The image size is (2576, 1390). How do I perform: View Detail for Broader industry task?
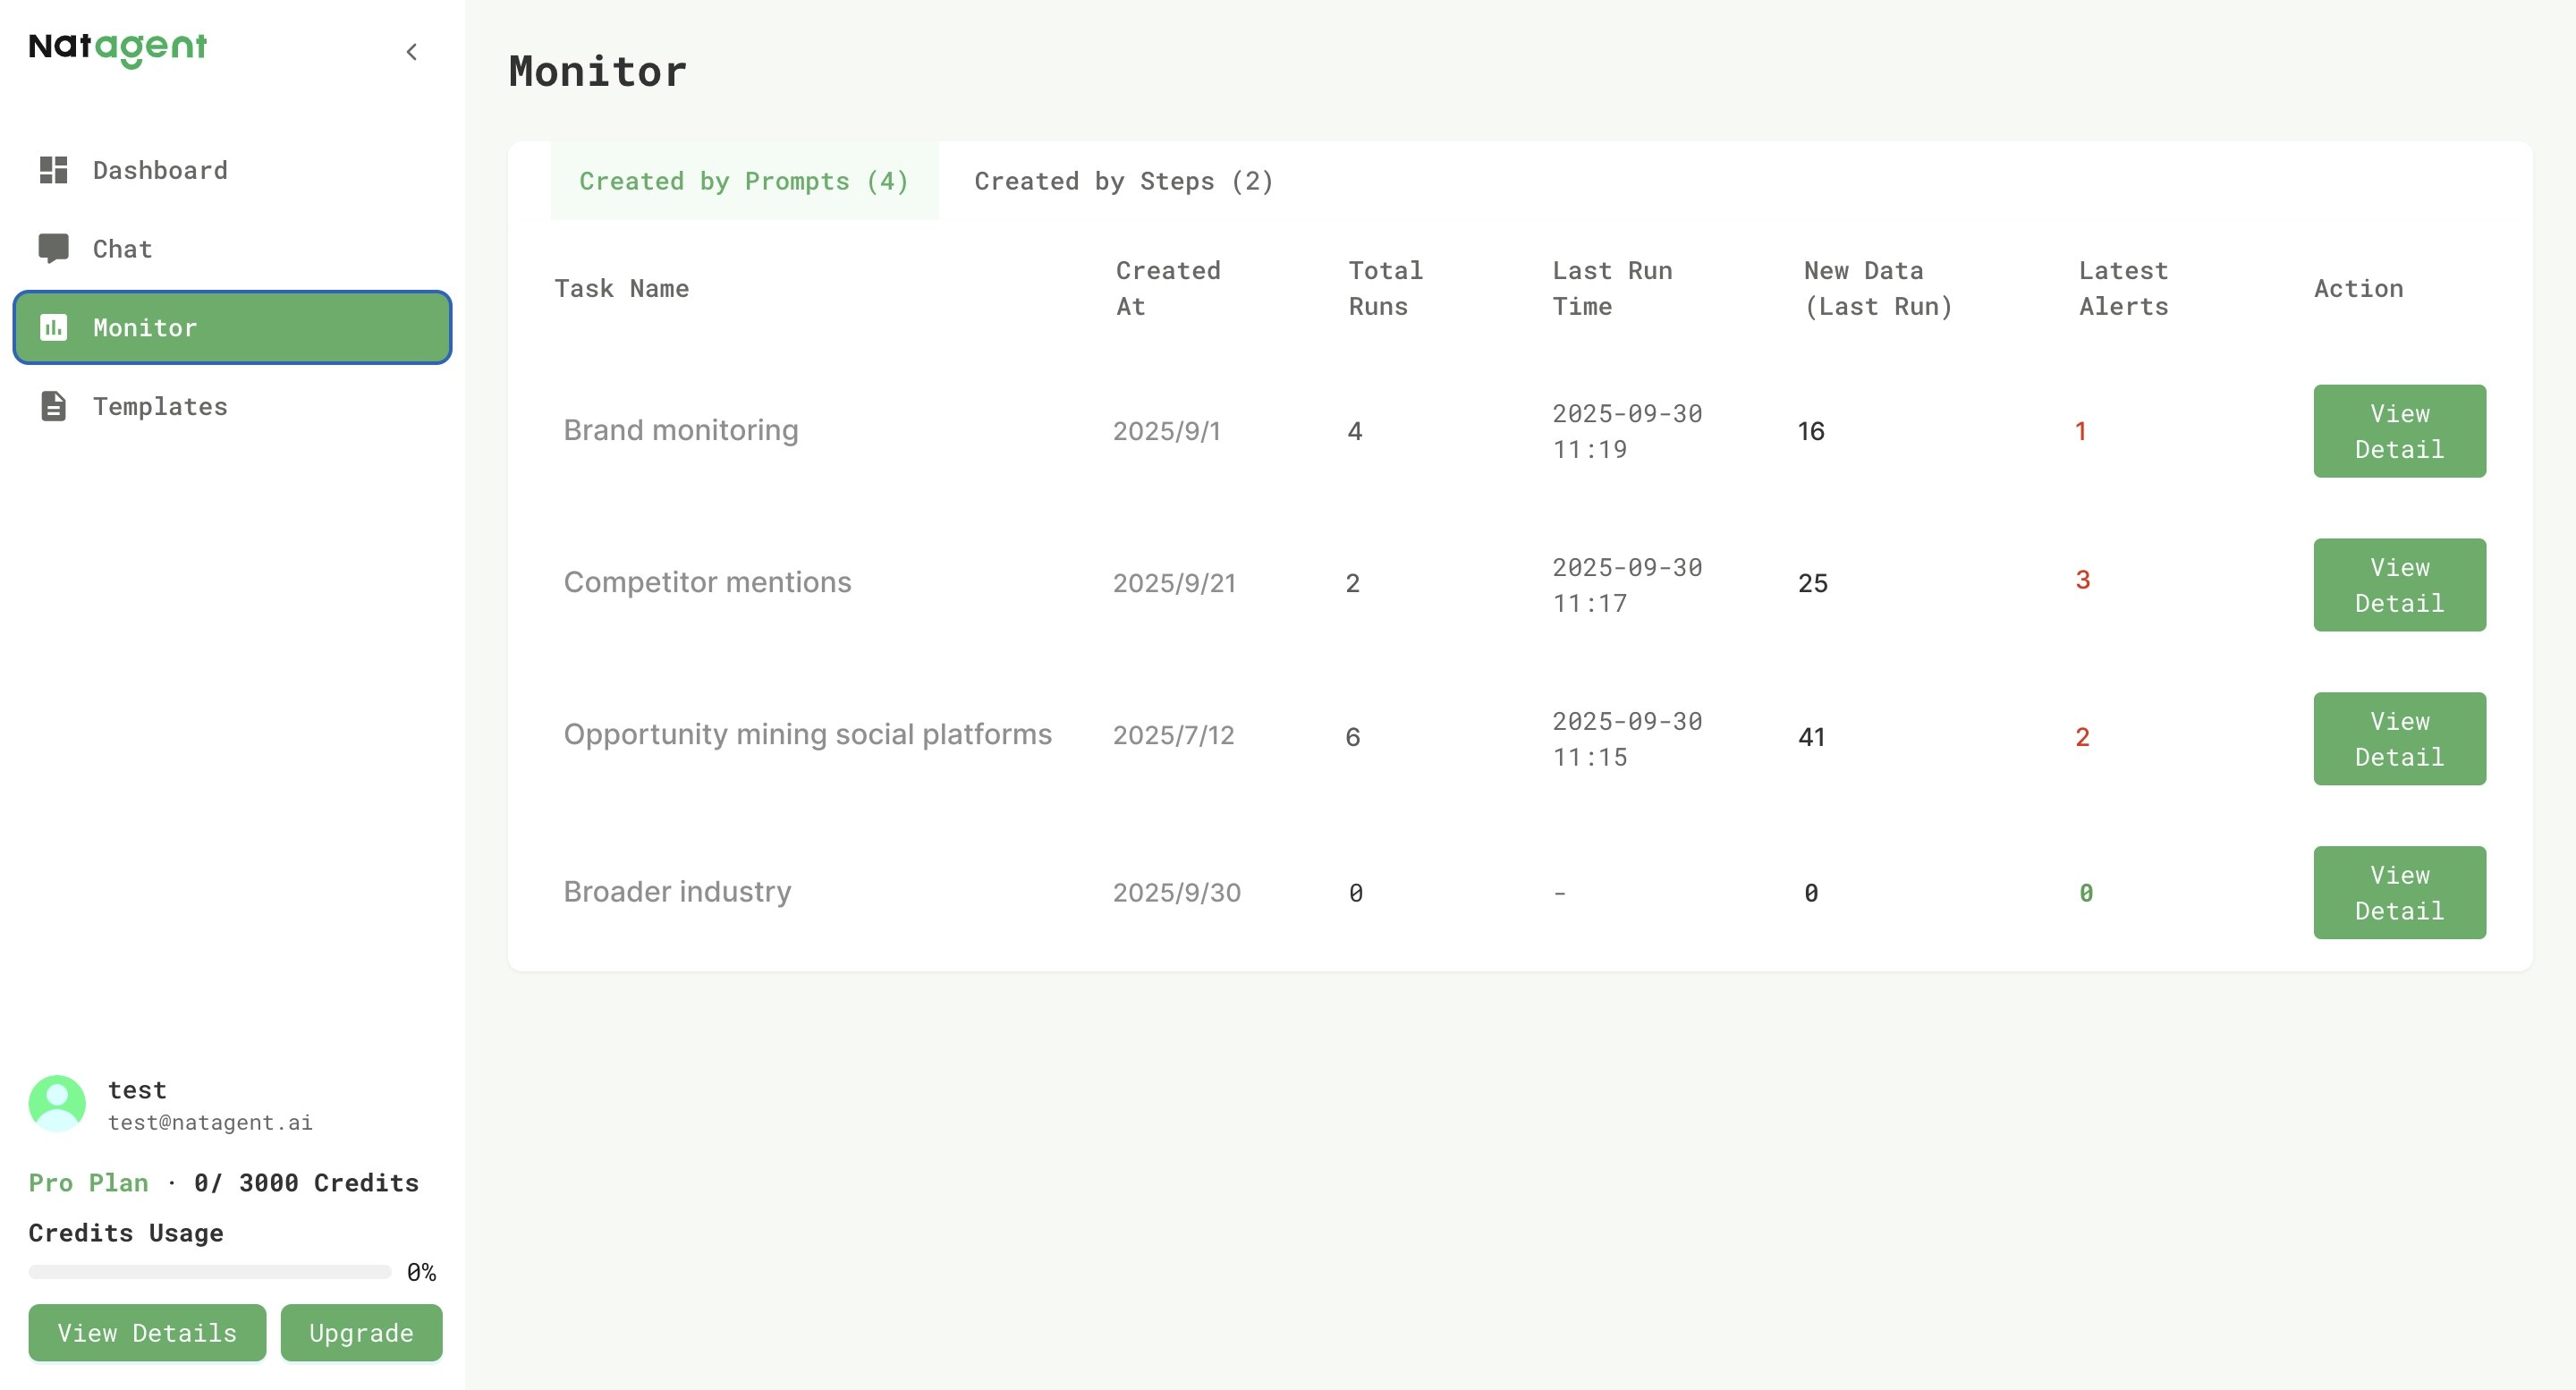click(2399, 891)
